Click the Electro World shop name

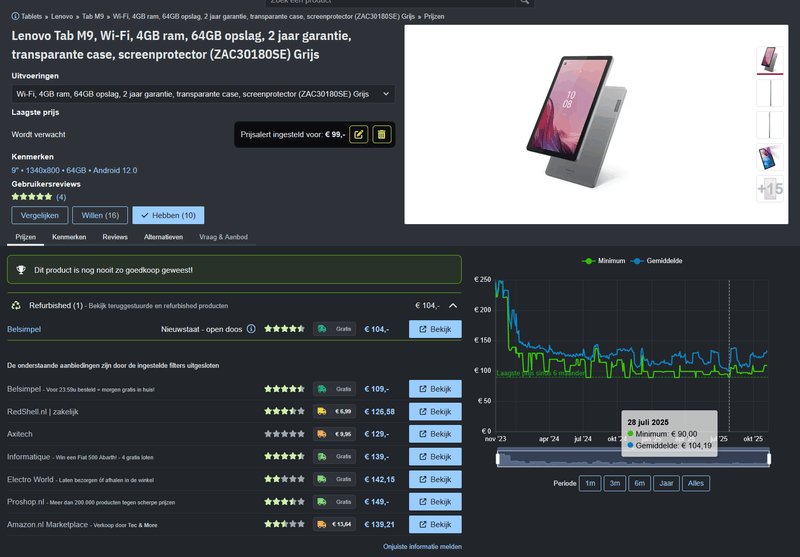(x=30, y=479)
